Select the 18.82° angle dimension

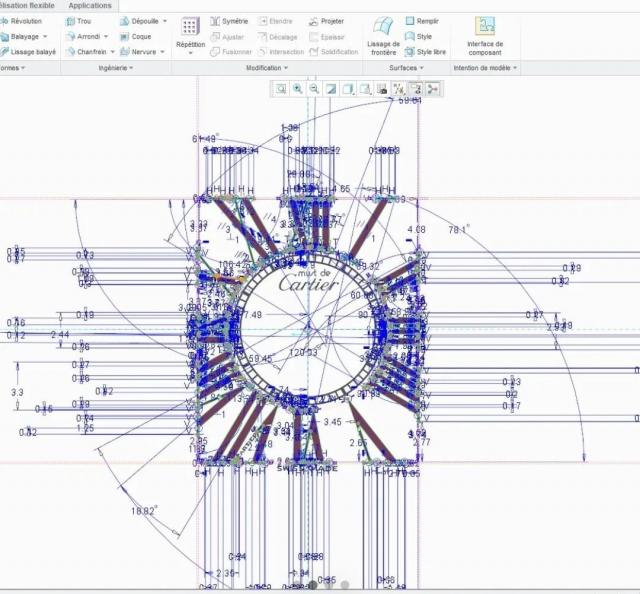144,511
